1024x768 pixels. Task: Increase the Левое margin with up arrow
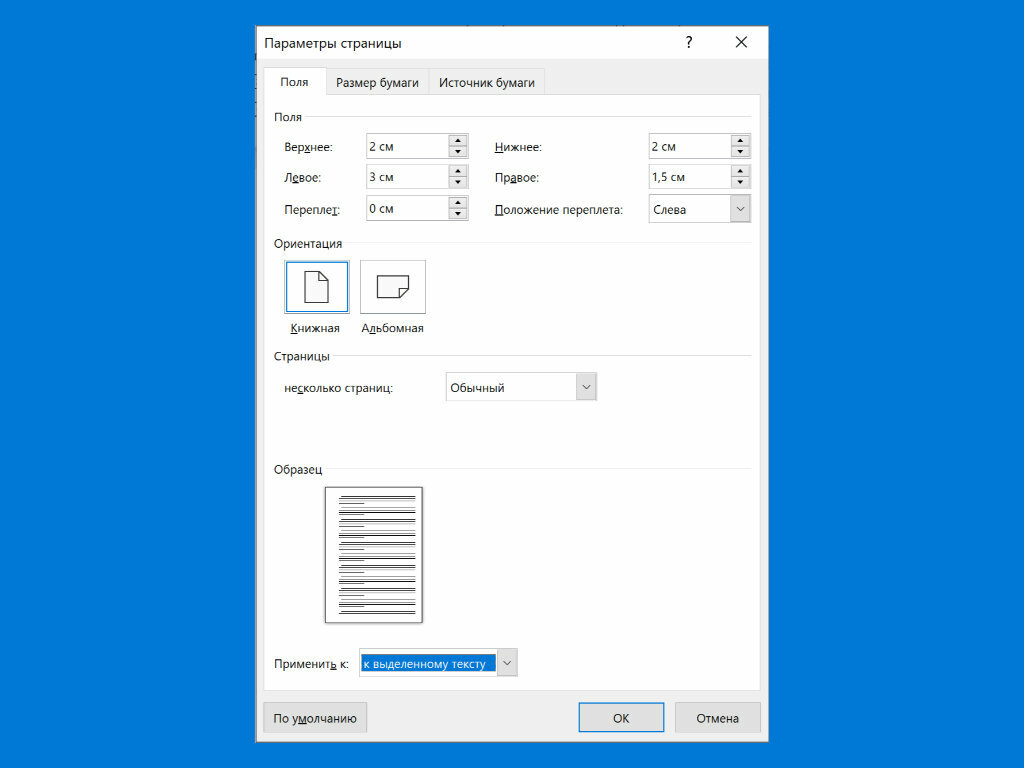458,171
